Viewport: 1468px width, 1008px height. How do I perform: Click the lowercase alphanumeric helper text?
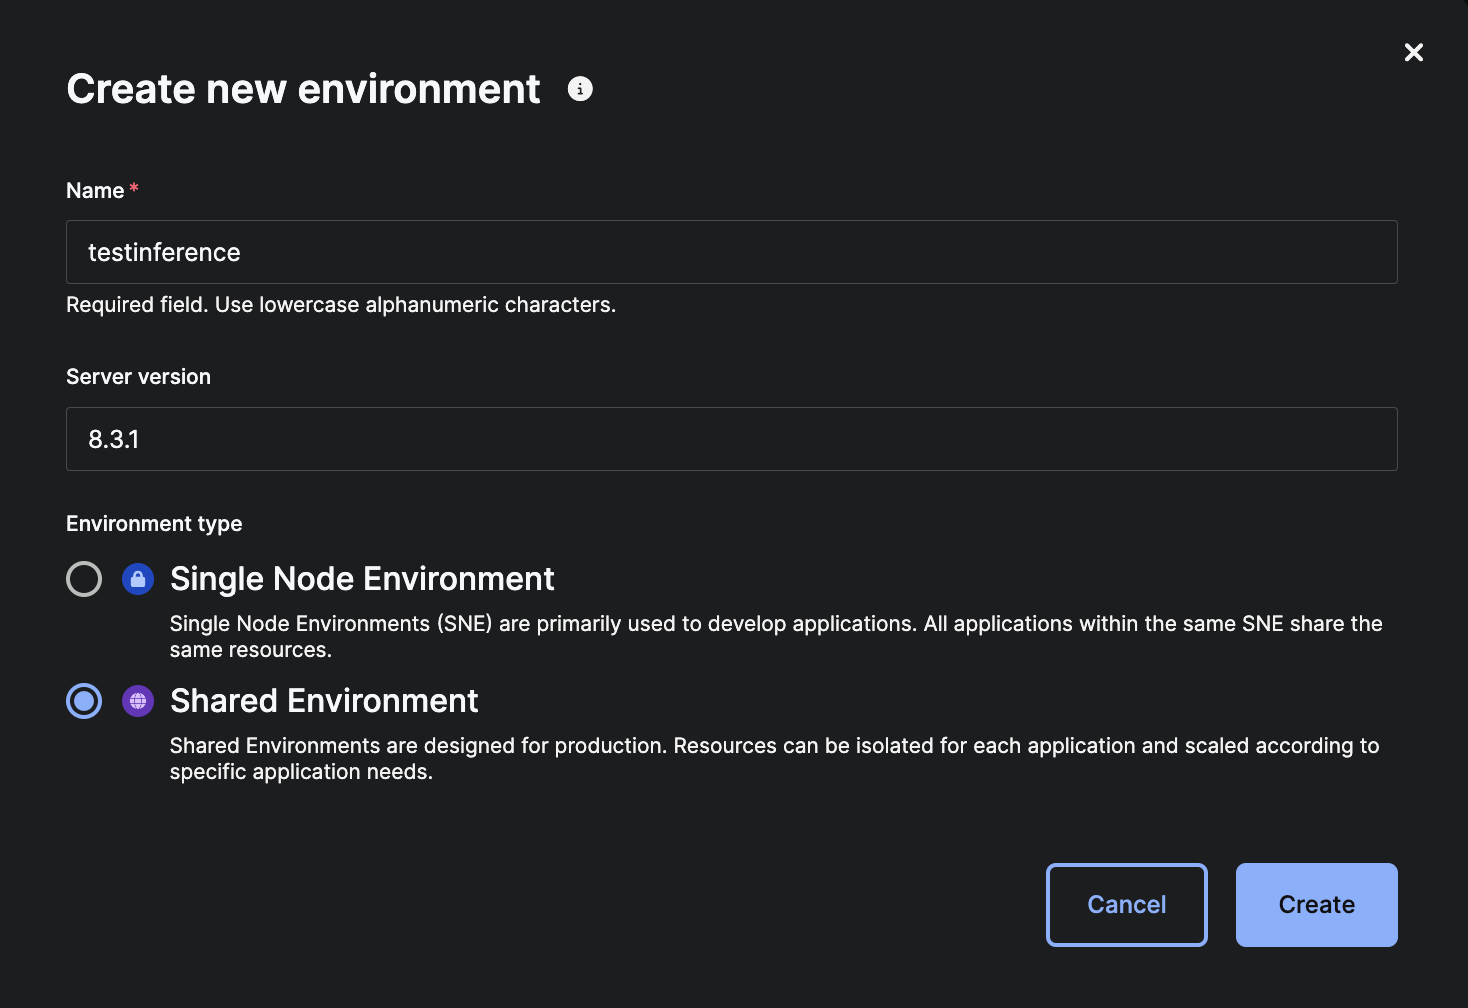[x=341, y=305]
